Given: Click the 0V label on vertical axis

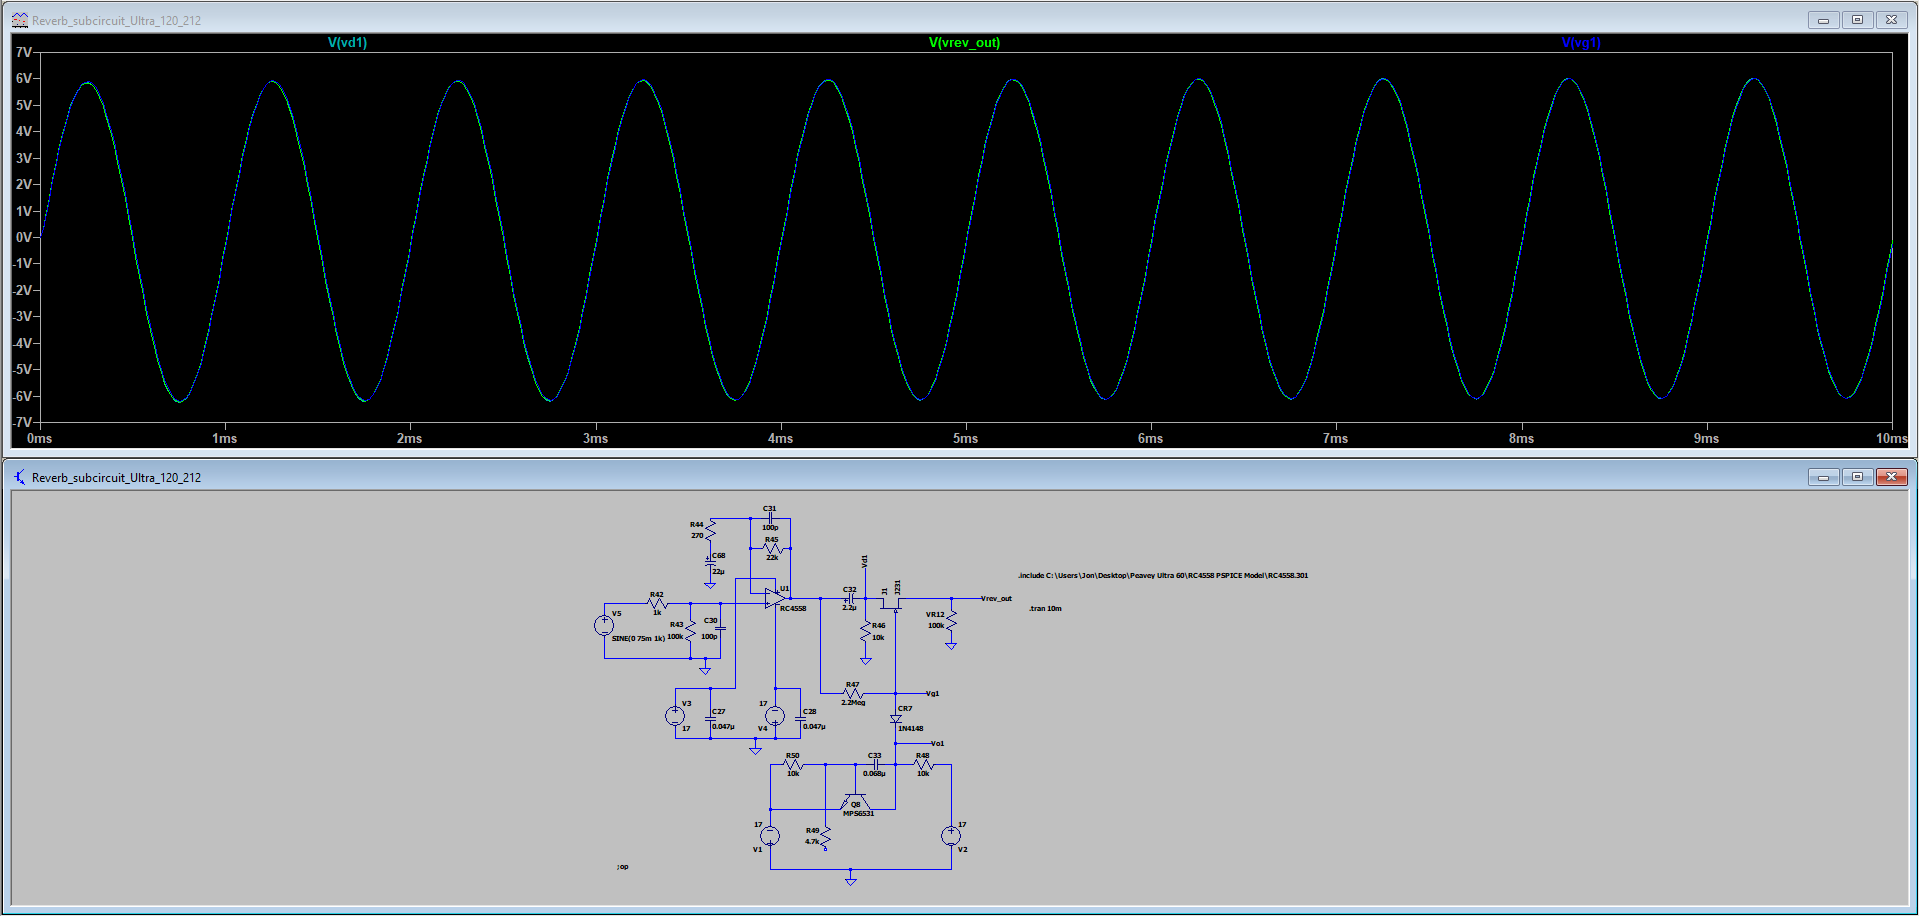Looking at the screenshot, I should point(23,237).
